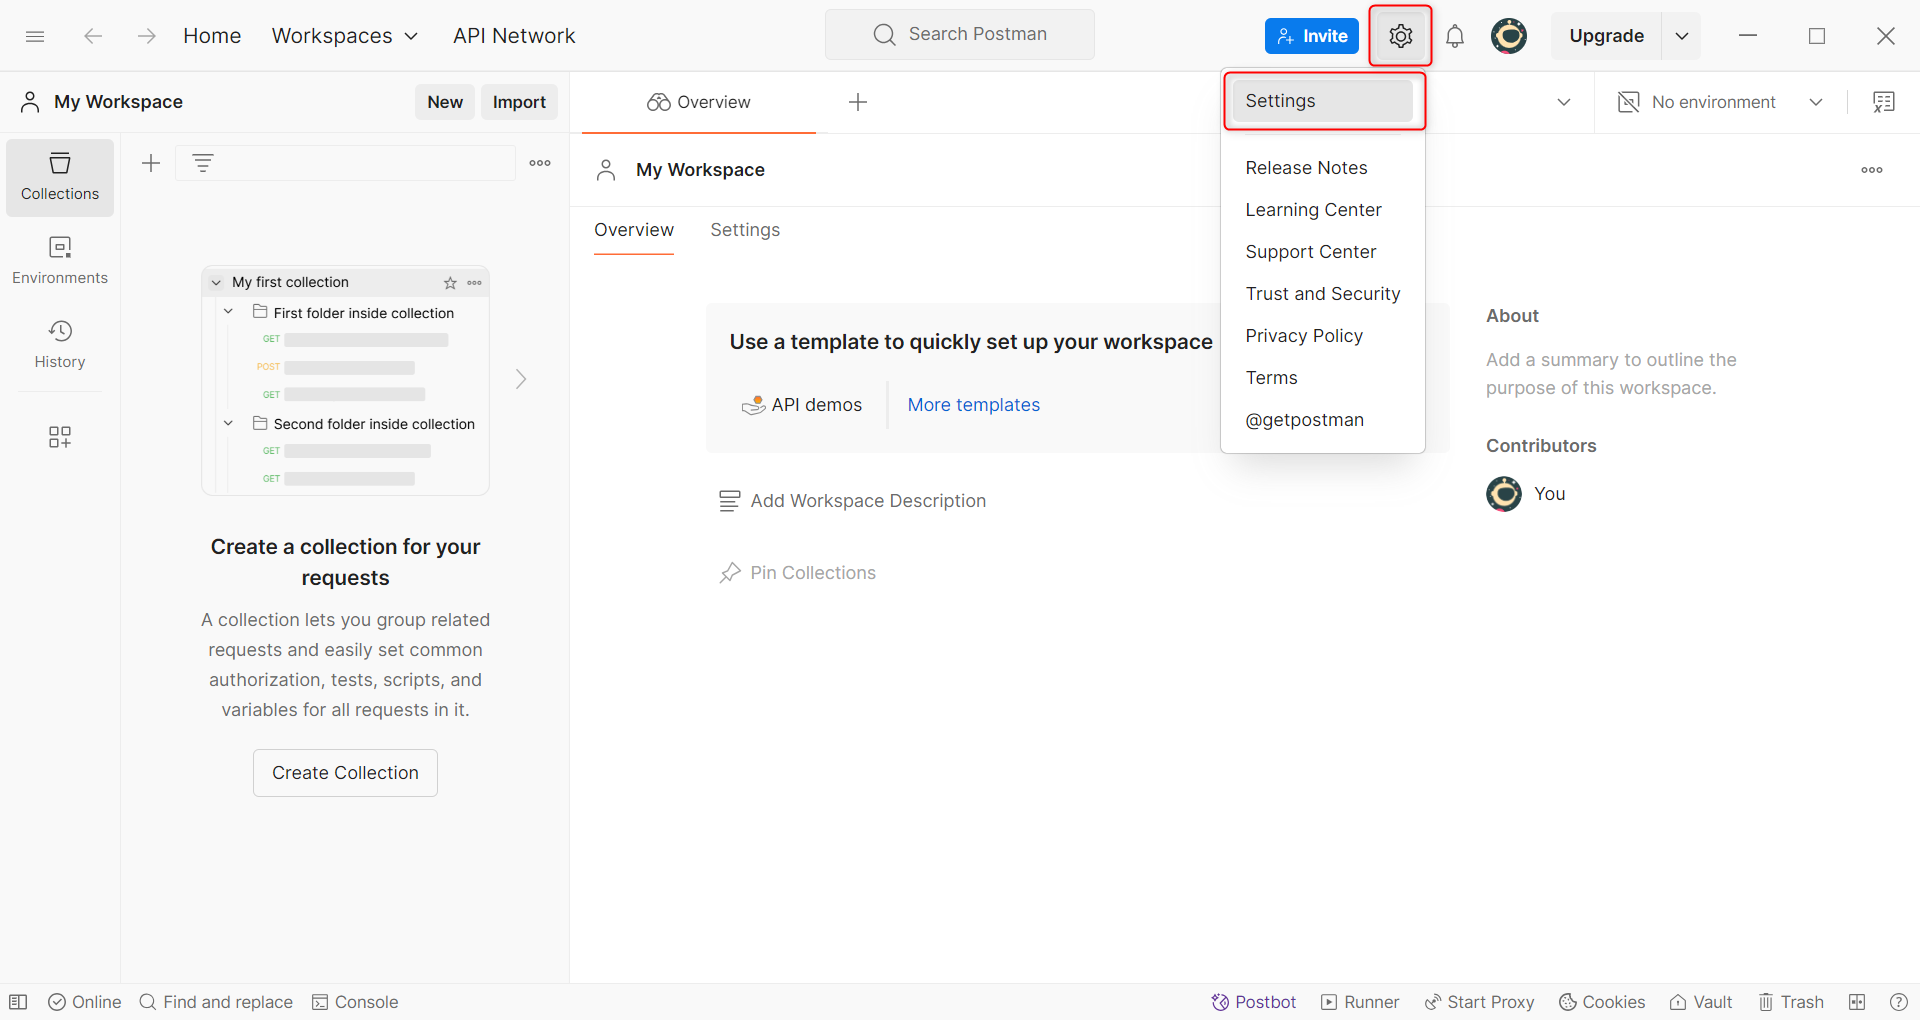Collapse First folder inside collection

click(x=228, y=312)
